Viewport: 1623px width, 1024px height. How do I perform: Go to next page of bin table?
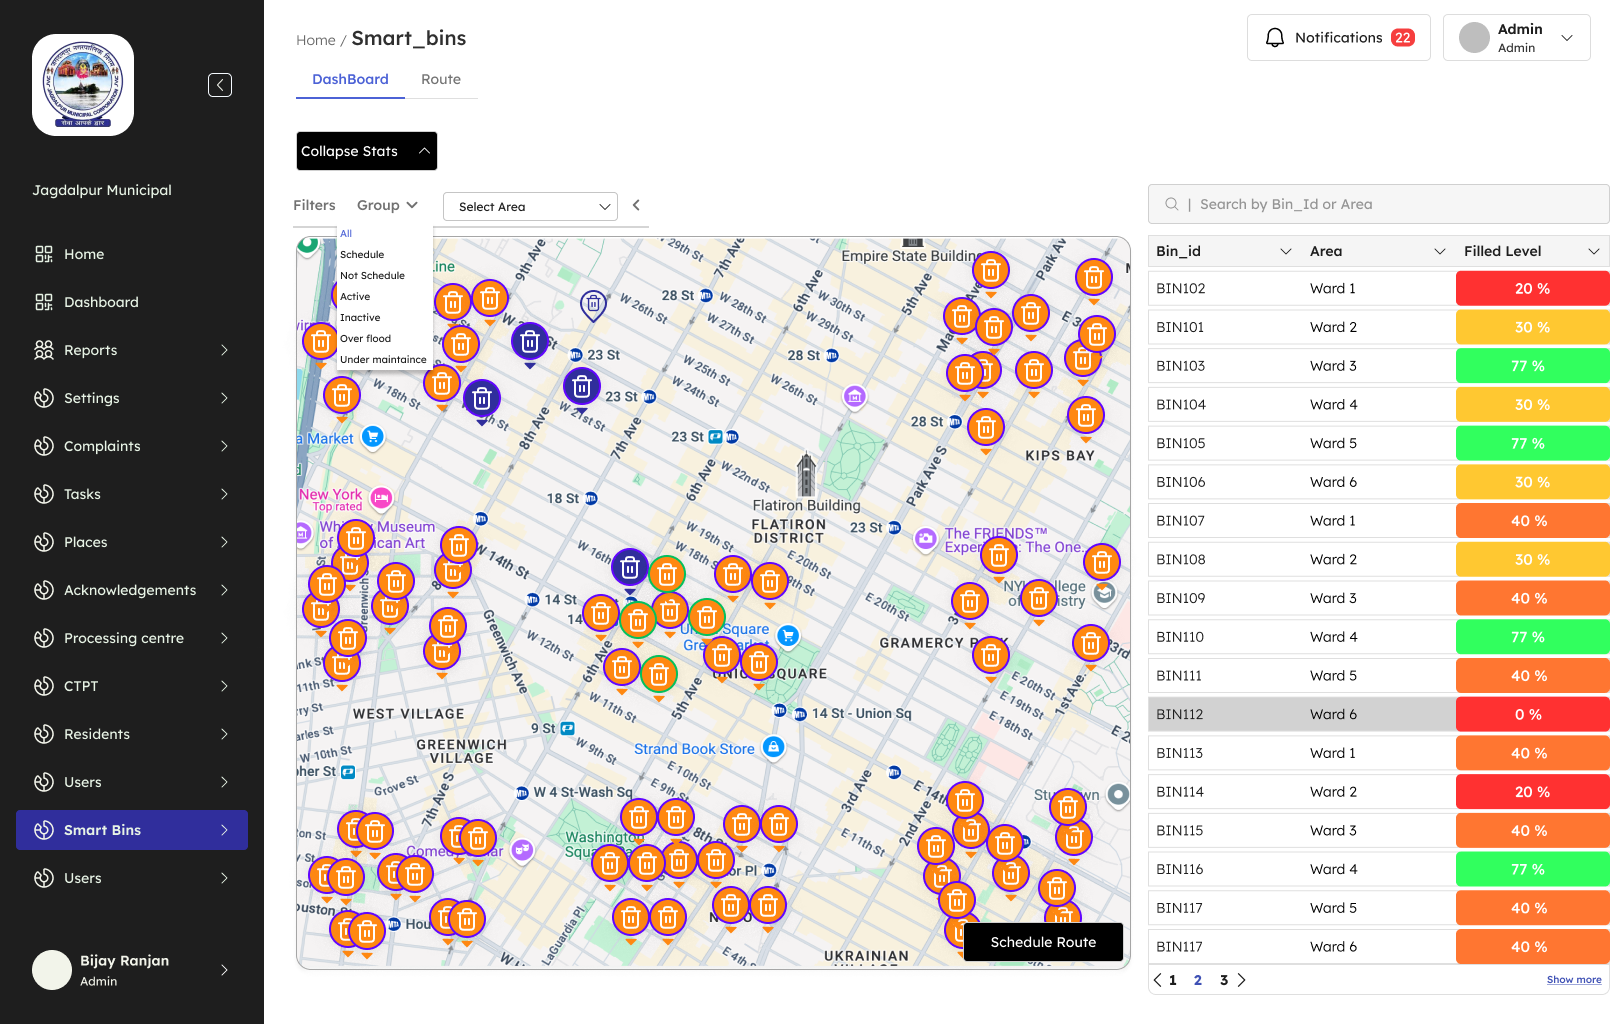point(1241,980)
